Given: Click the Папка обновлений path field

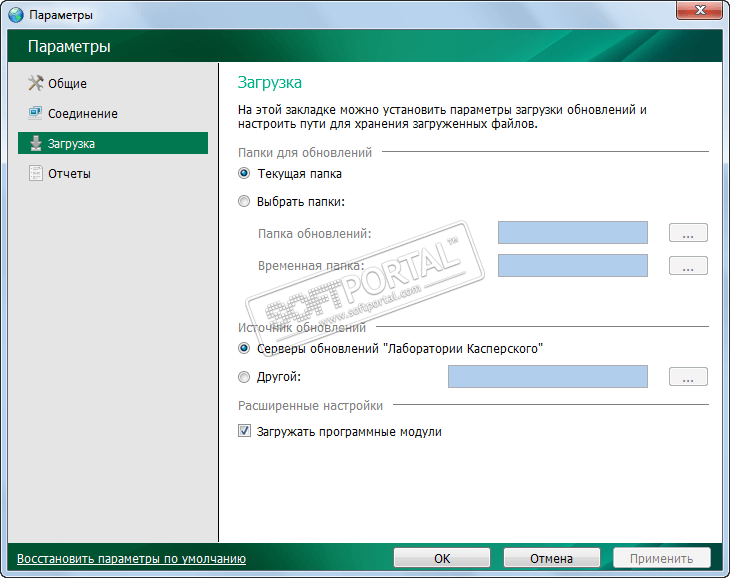Looking at the screenshot, I should 573,233.
